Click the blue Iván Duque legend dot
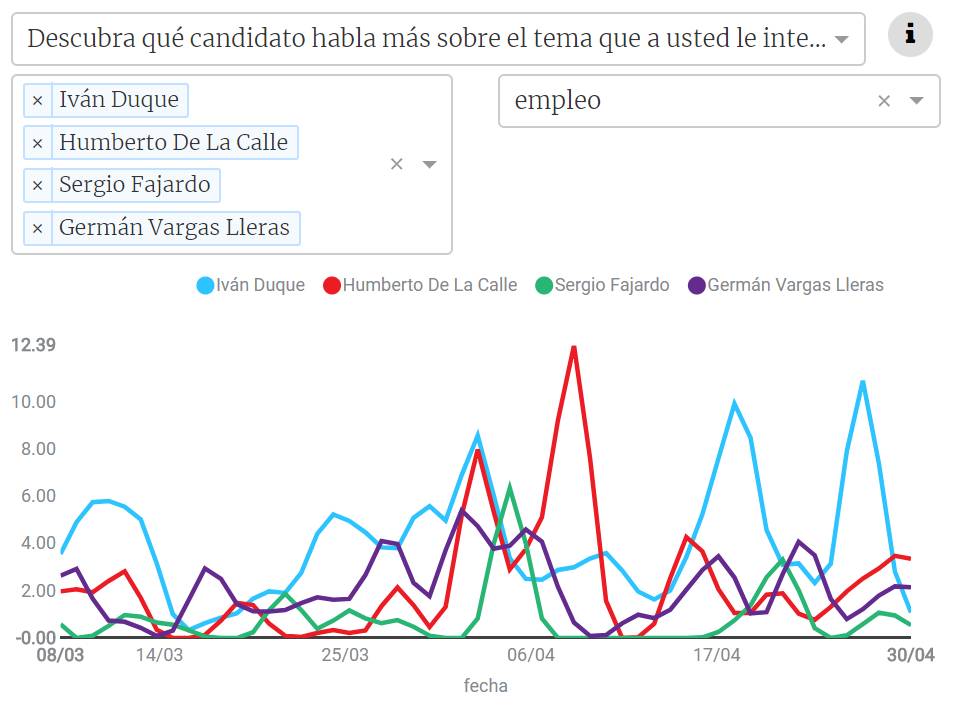 tap(205, 285)
